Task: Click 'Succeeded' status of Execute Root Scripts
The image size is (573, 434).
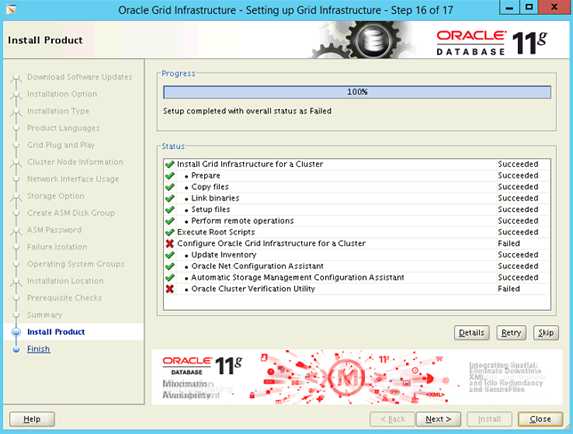Action: pyautogui.click(x=518, y=232)
